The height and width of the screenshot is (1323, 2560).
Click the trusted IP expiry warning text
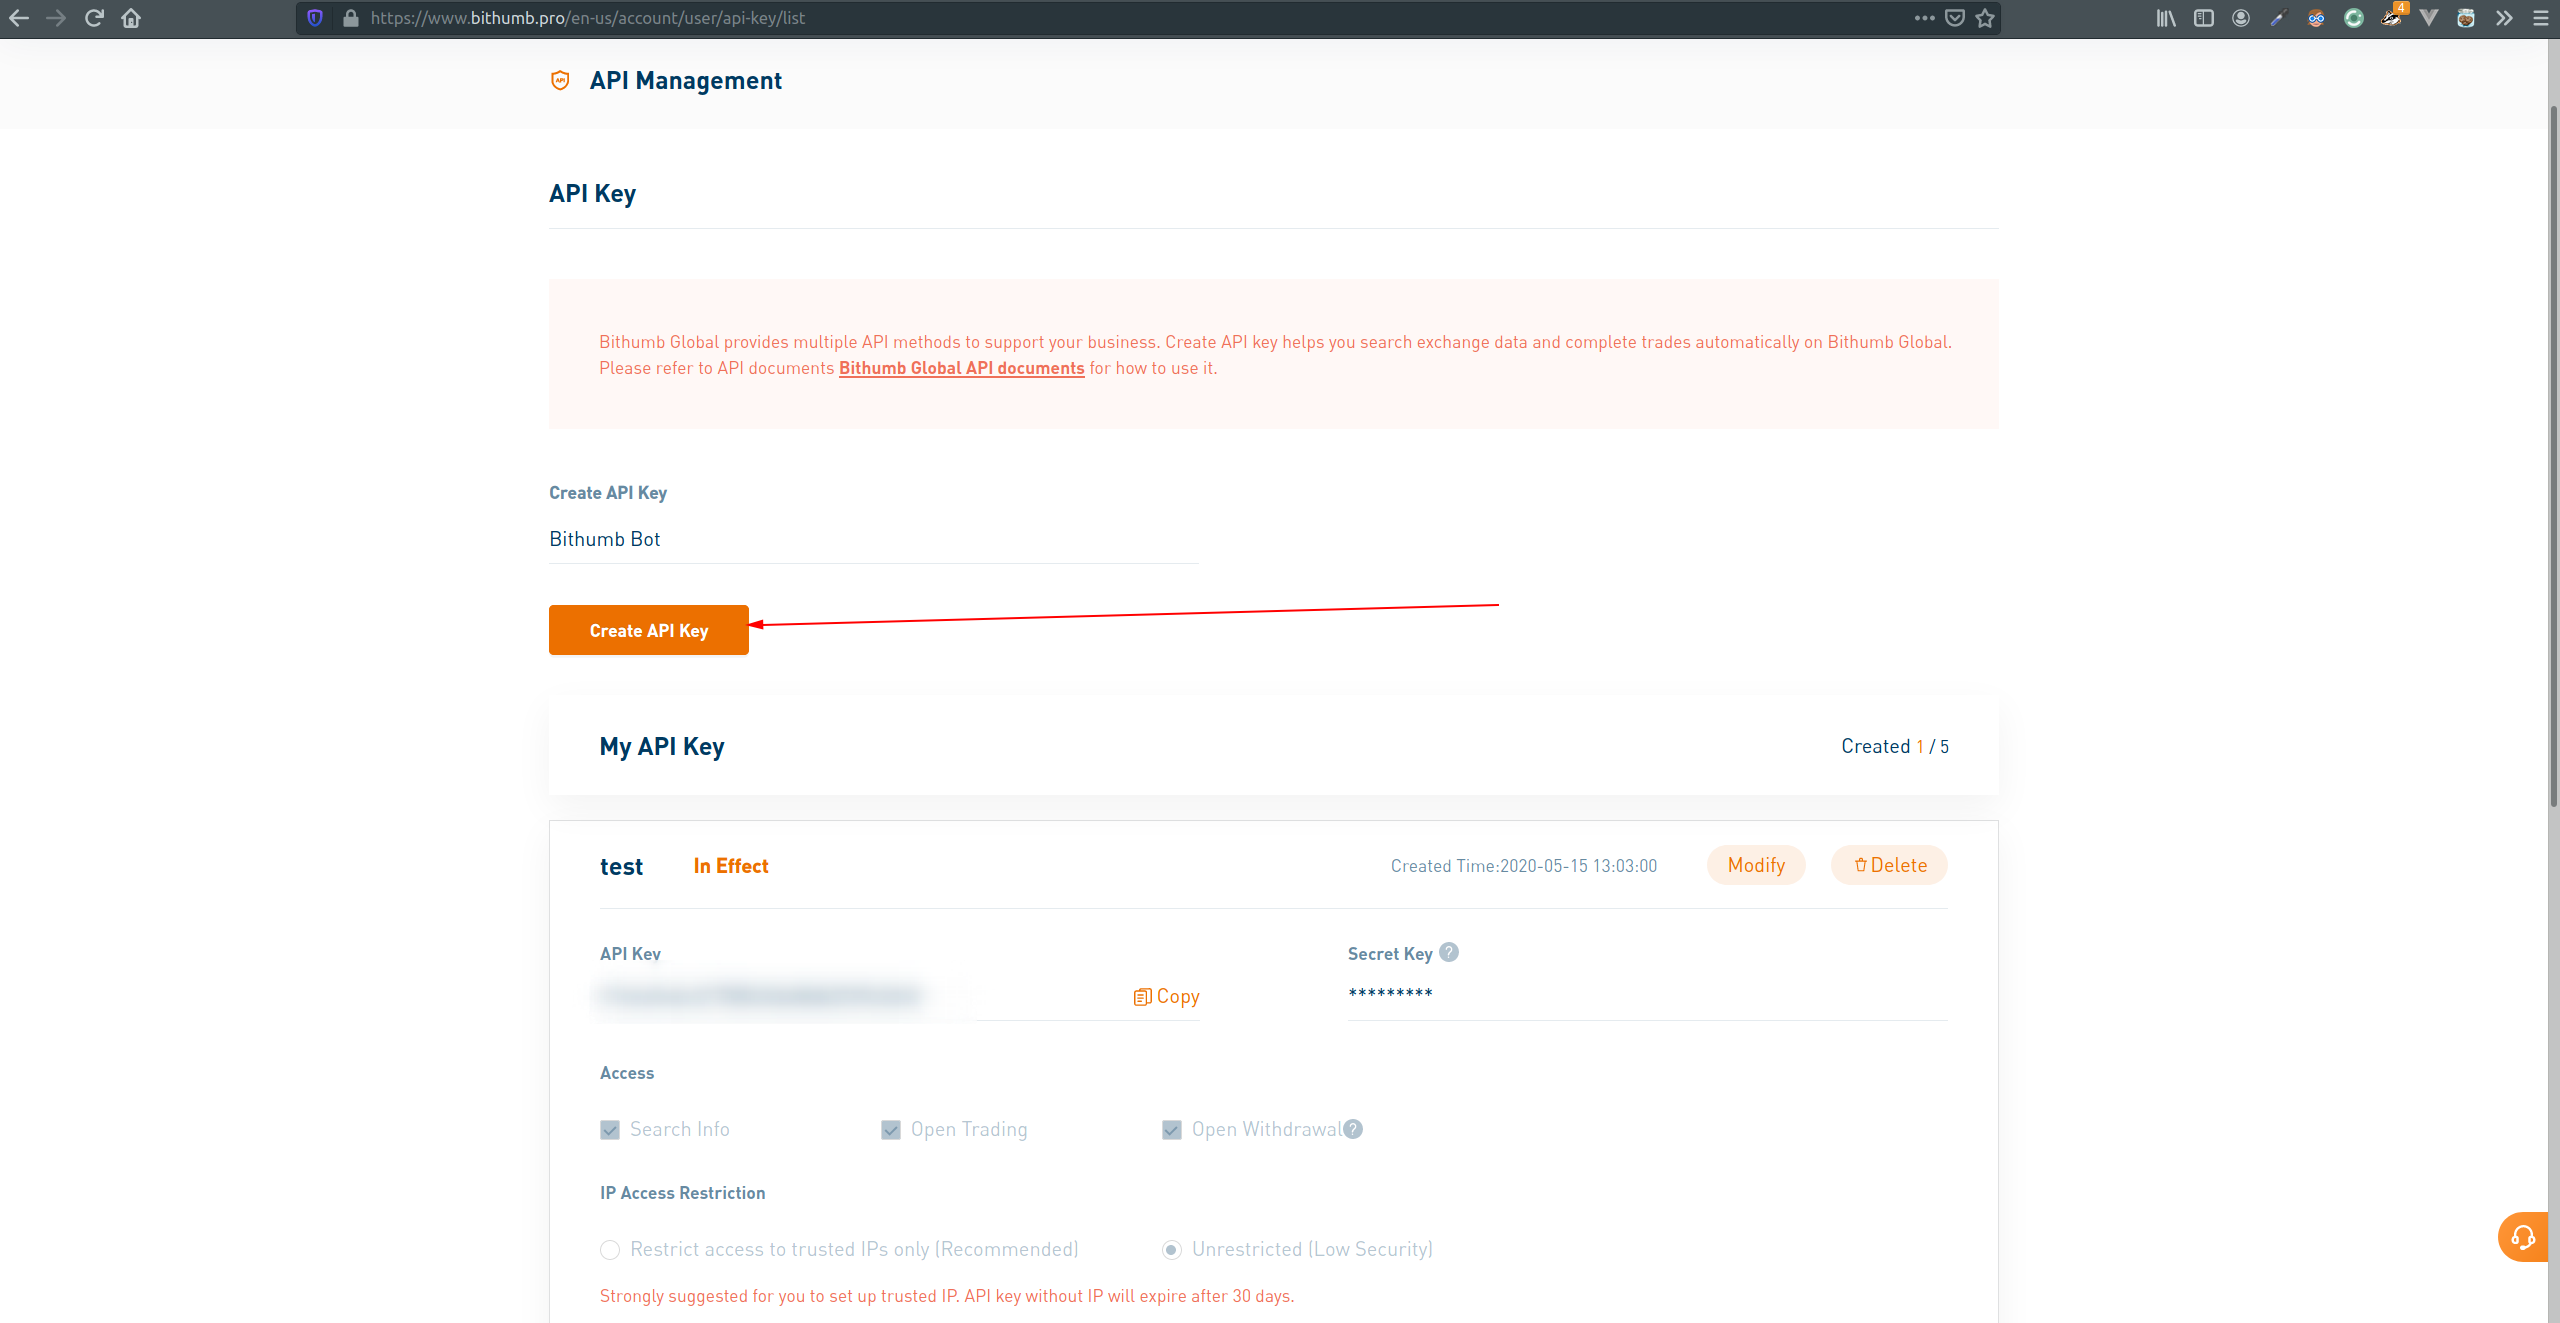[947, 1296]
